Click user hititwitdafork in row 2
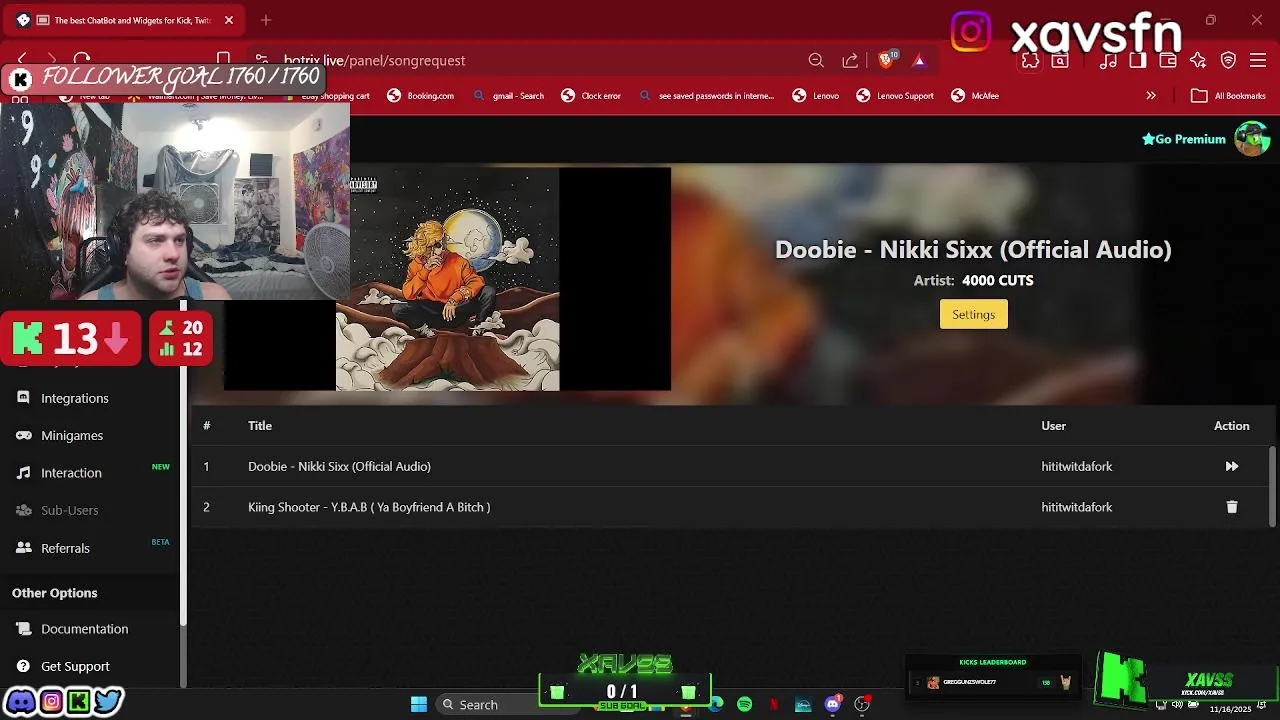Image resolution: width=1280 pixels, height=720 pixels. [1076, 507]
